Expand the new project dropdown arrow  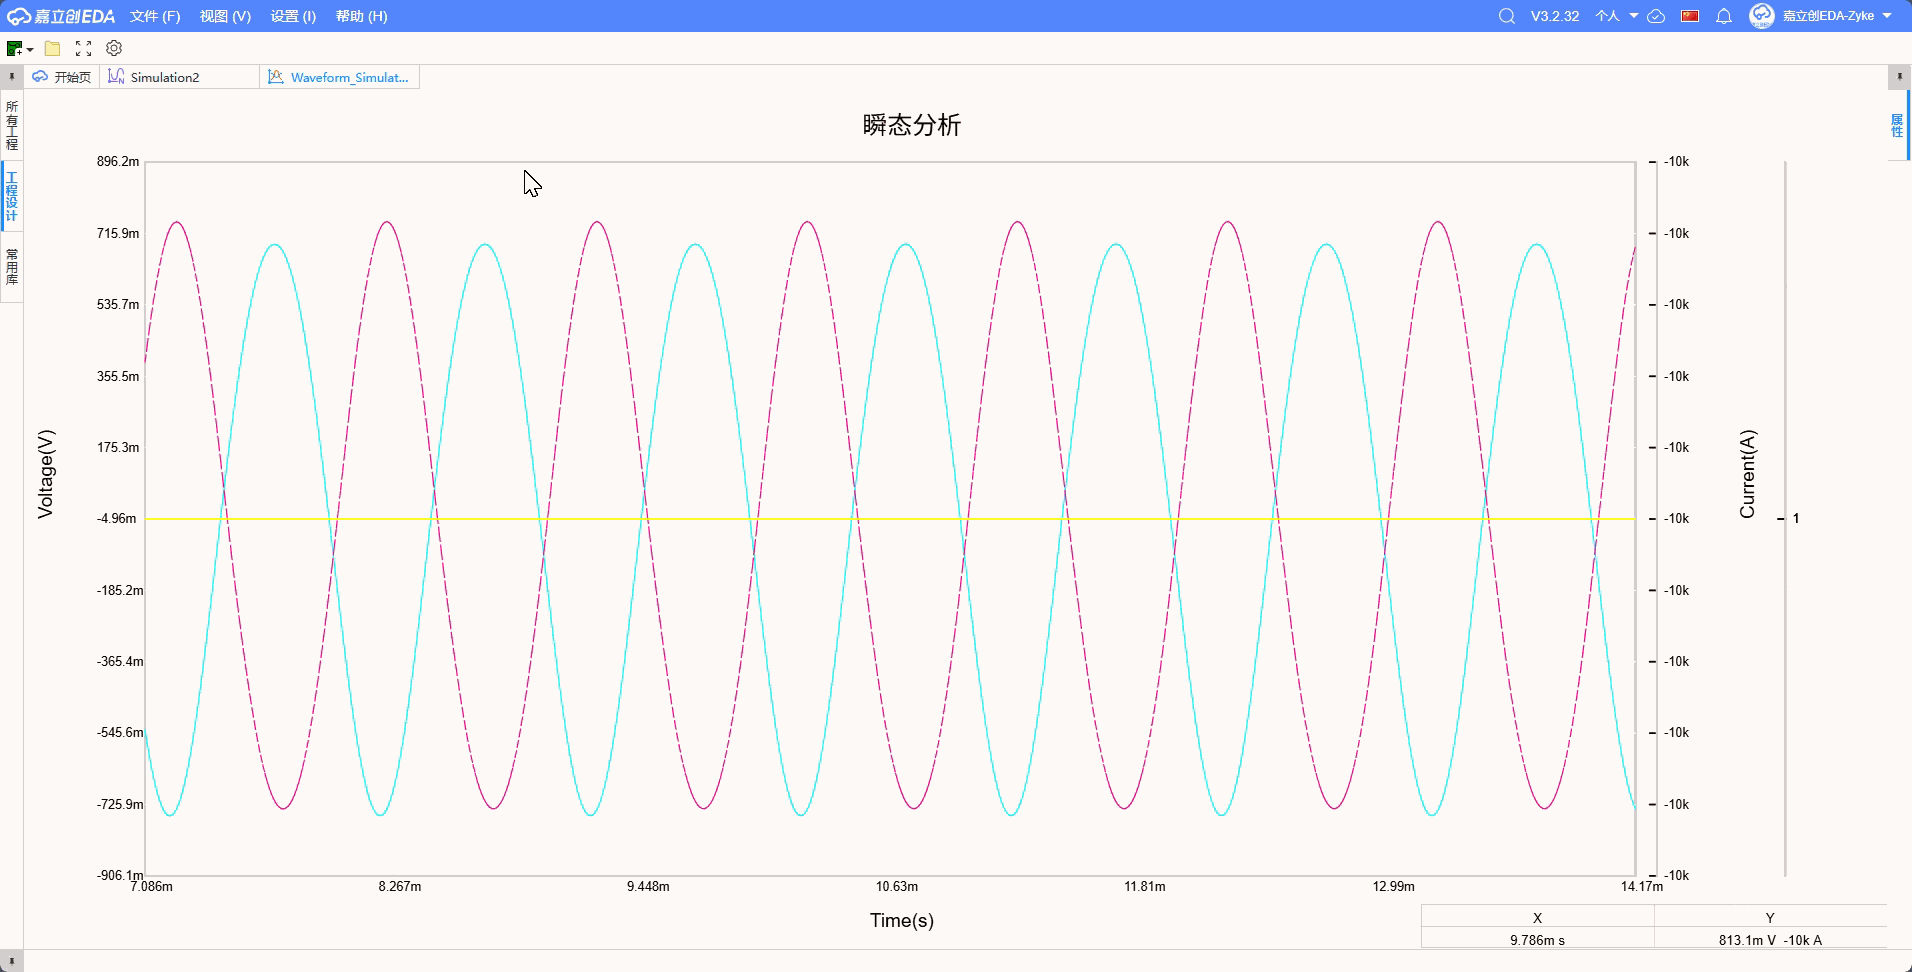click(x=31, y=49)
